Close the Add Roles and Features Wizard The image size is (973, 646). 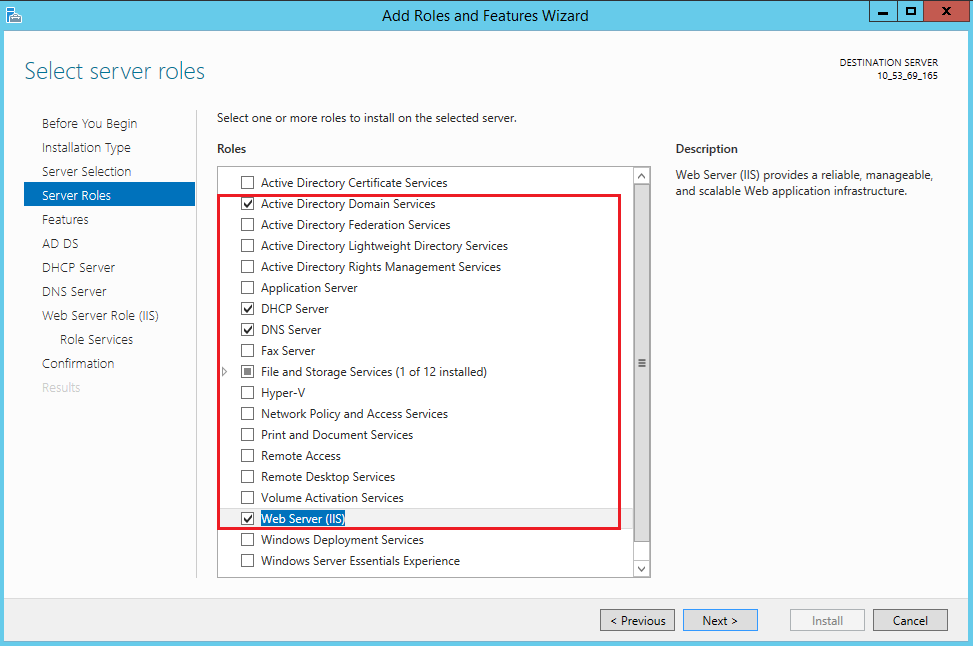(x=946, y=11)
